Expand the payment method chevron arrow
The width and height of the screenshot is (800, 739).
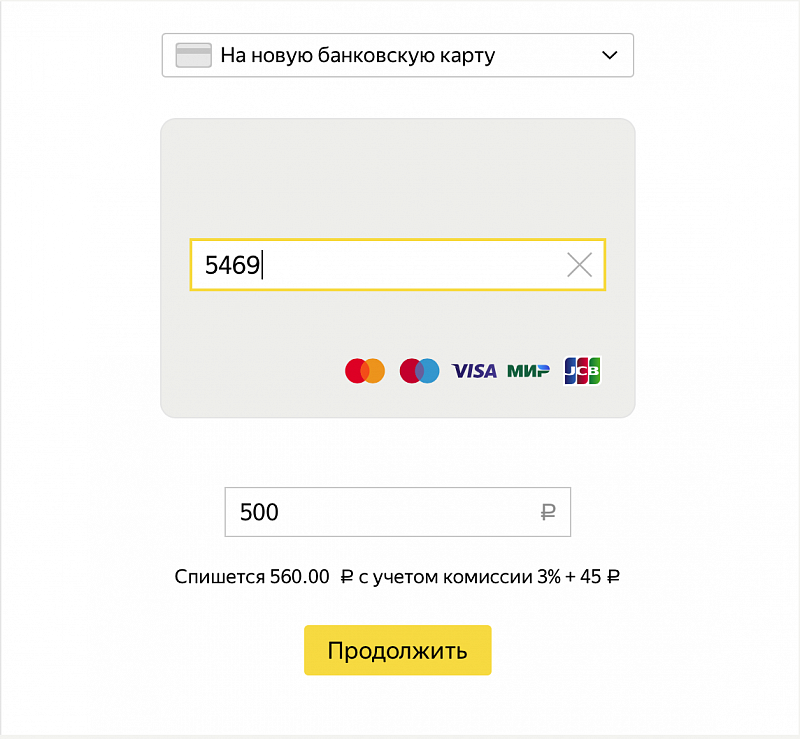(610, 55)
